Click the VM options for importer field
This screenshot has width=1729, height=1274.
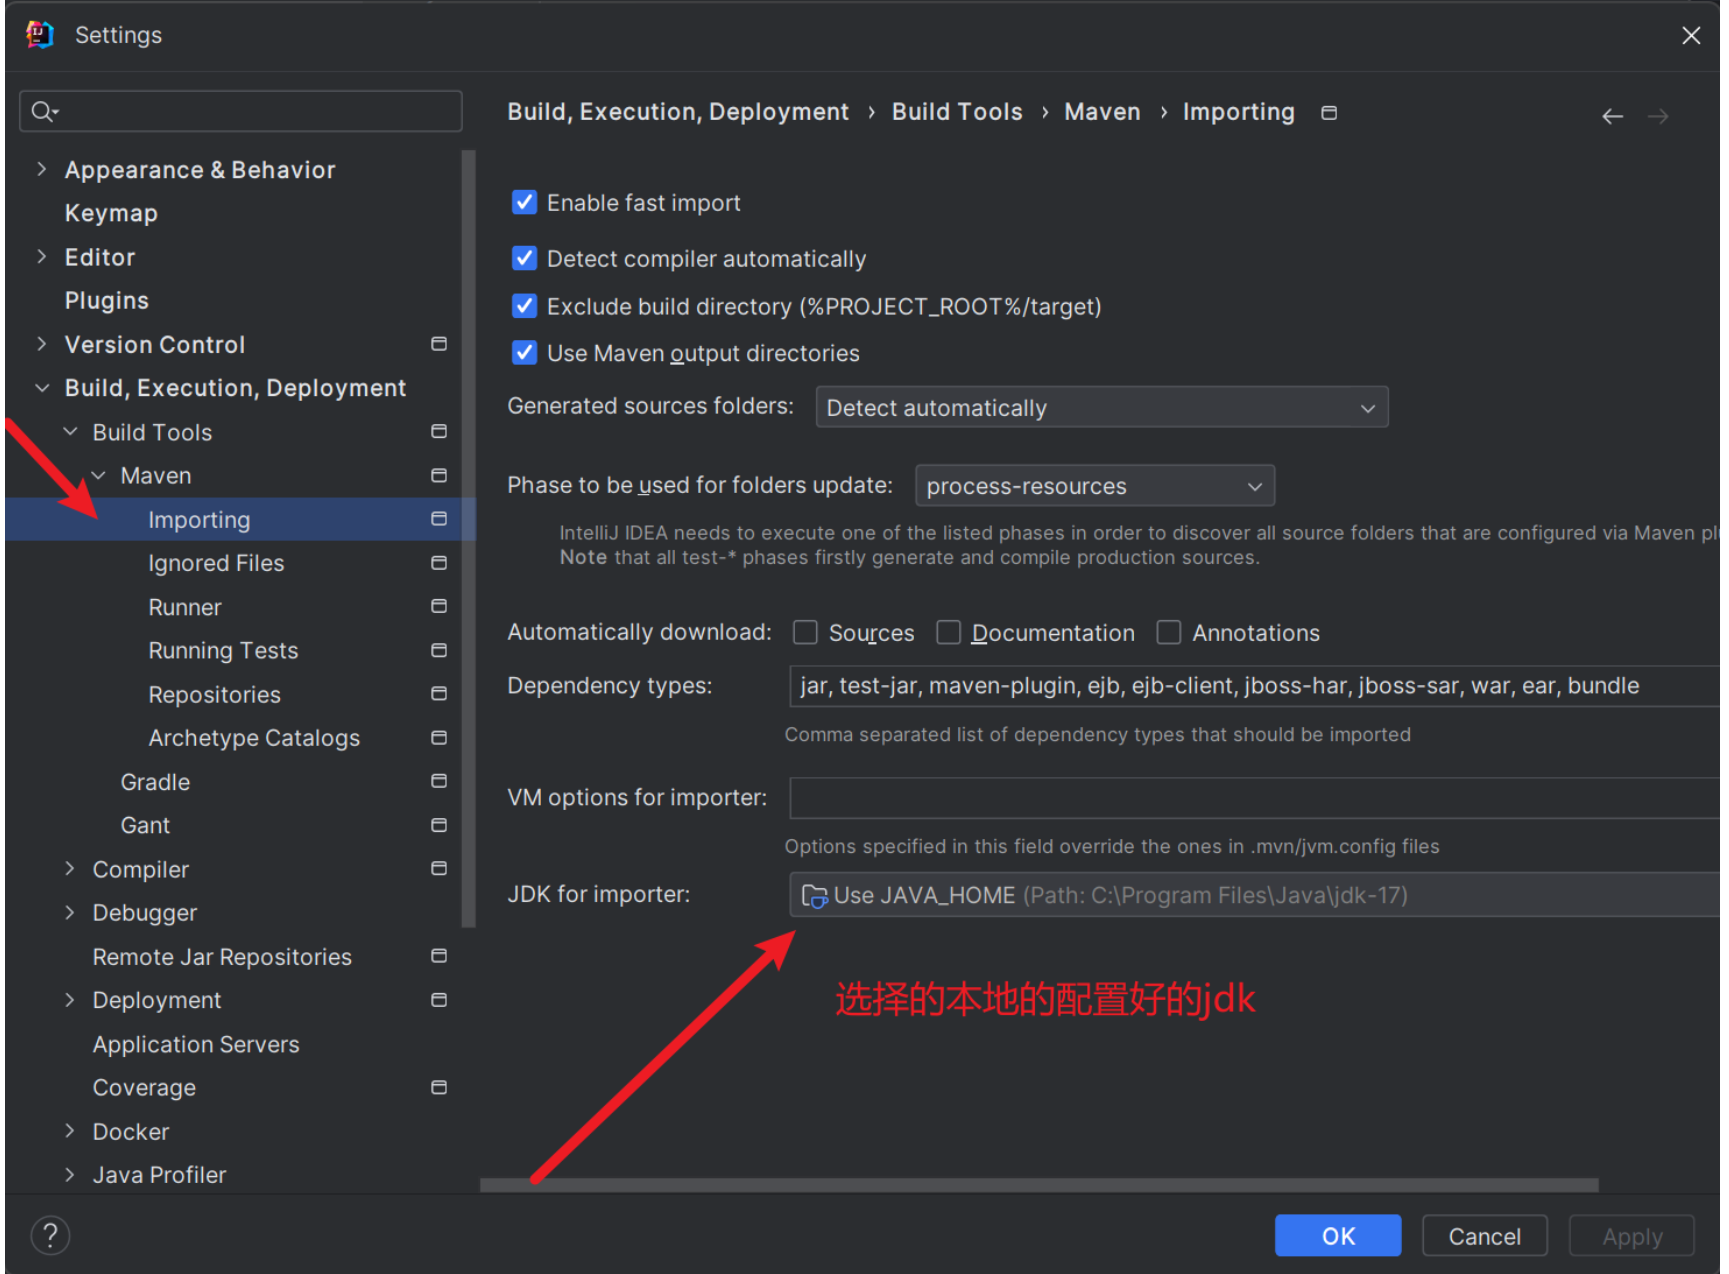pyautogui.click(x=1255, y=798)
